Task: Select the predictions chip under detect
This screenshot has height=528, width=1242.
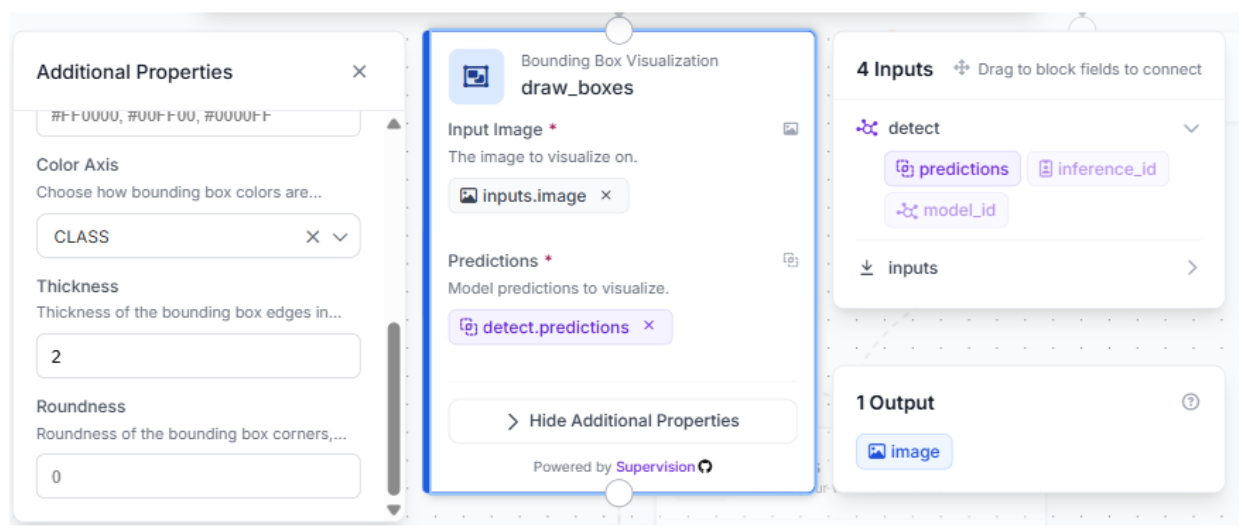Action: 952,169
